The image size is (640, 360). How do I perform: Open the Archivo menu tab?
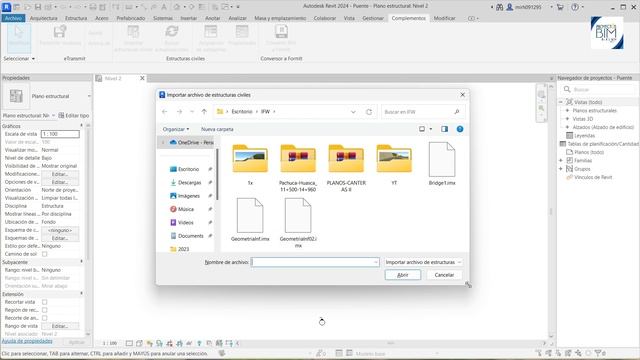pyautogui.click(x=13, y=18)
